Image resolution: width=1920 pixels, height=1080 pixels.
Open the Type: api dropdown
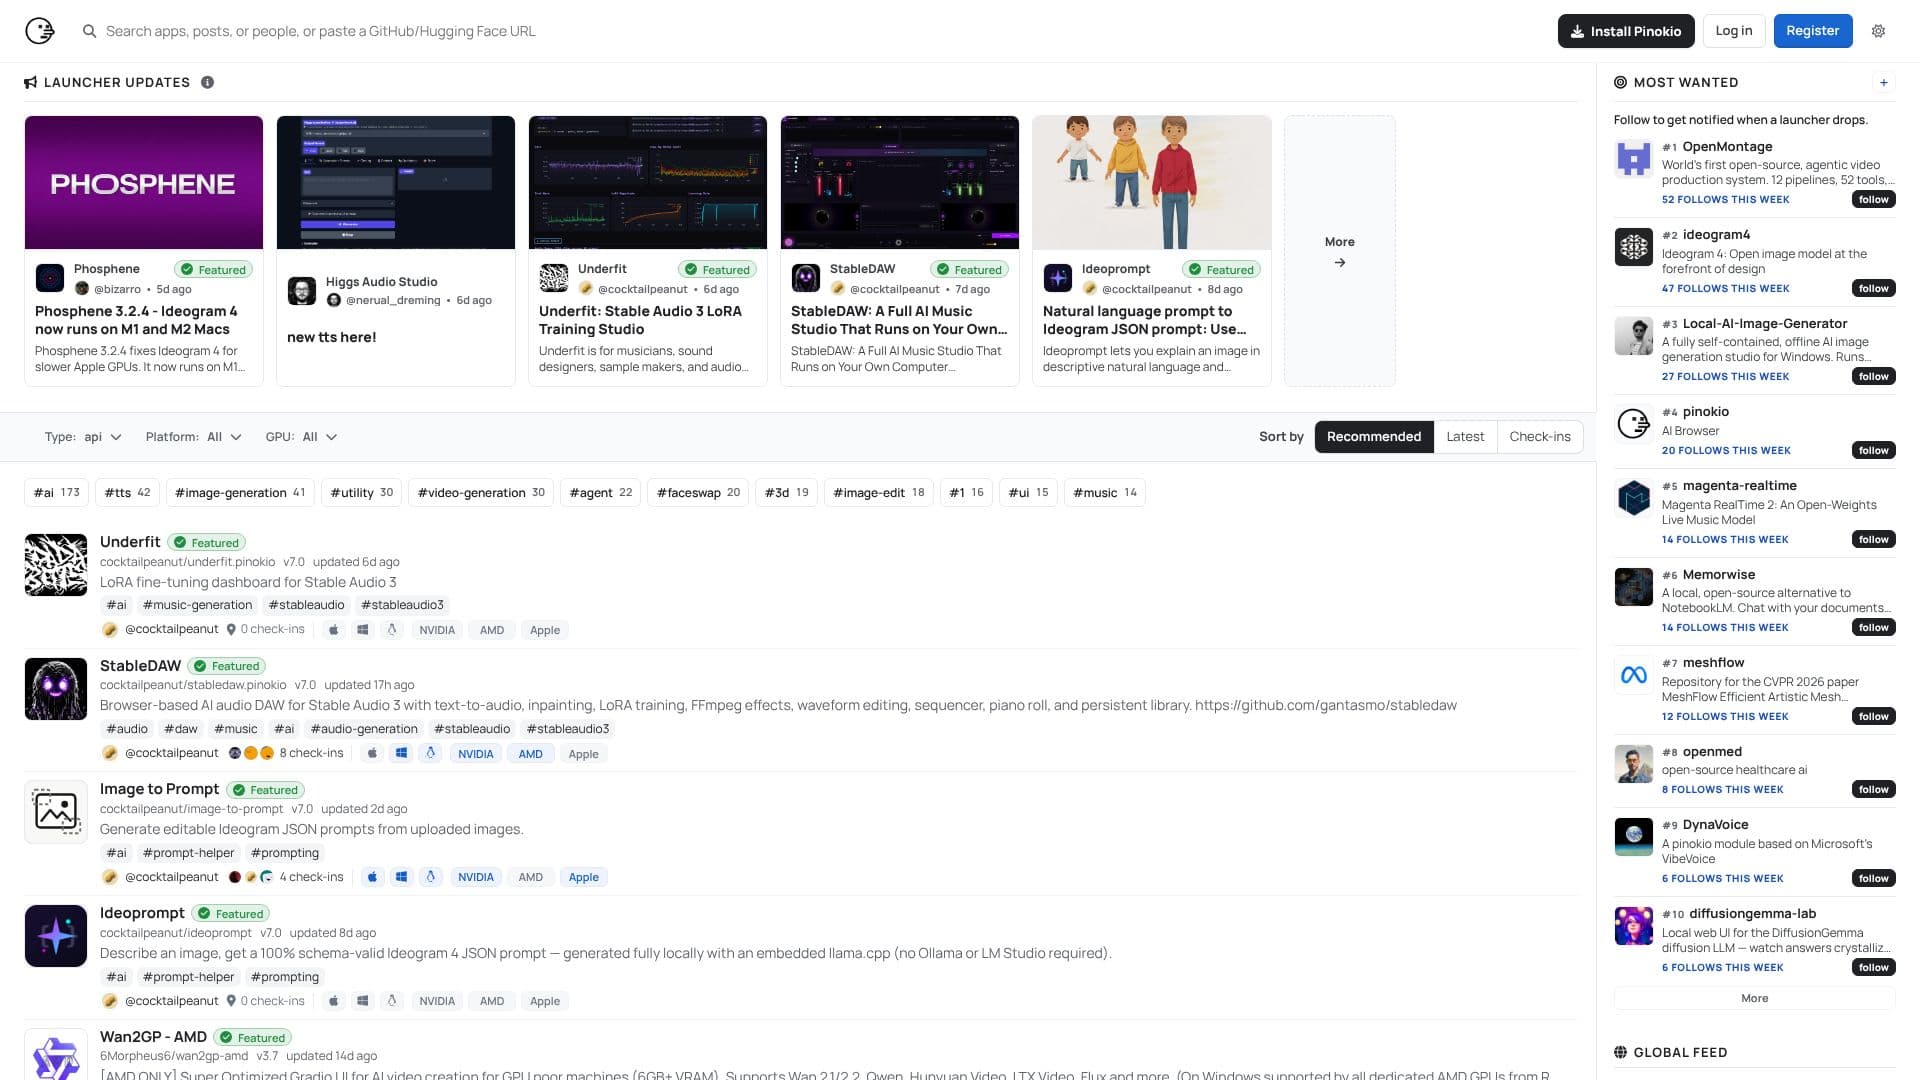(x=83, y=437)
